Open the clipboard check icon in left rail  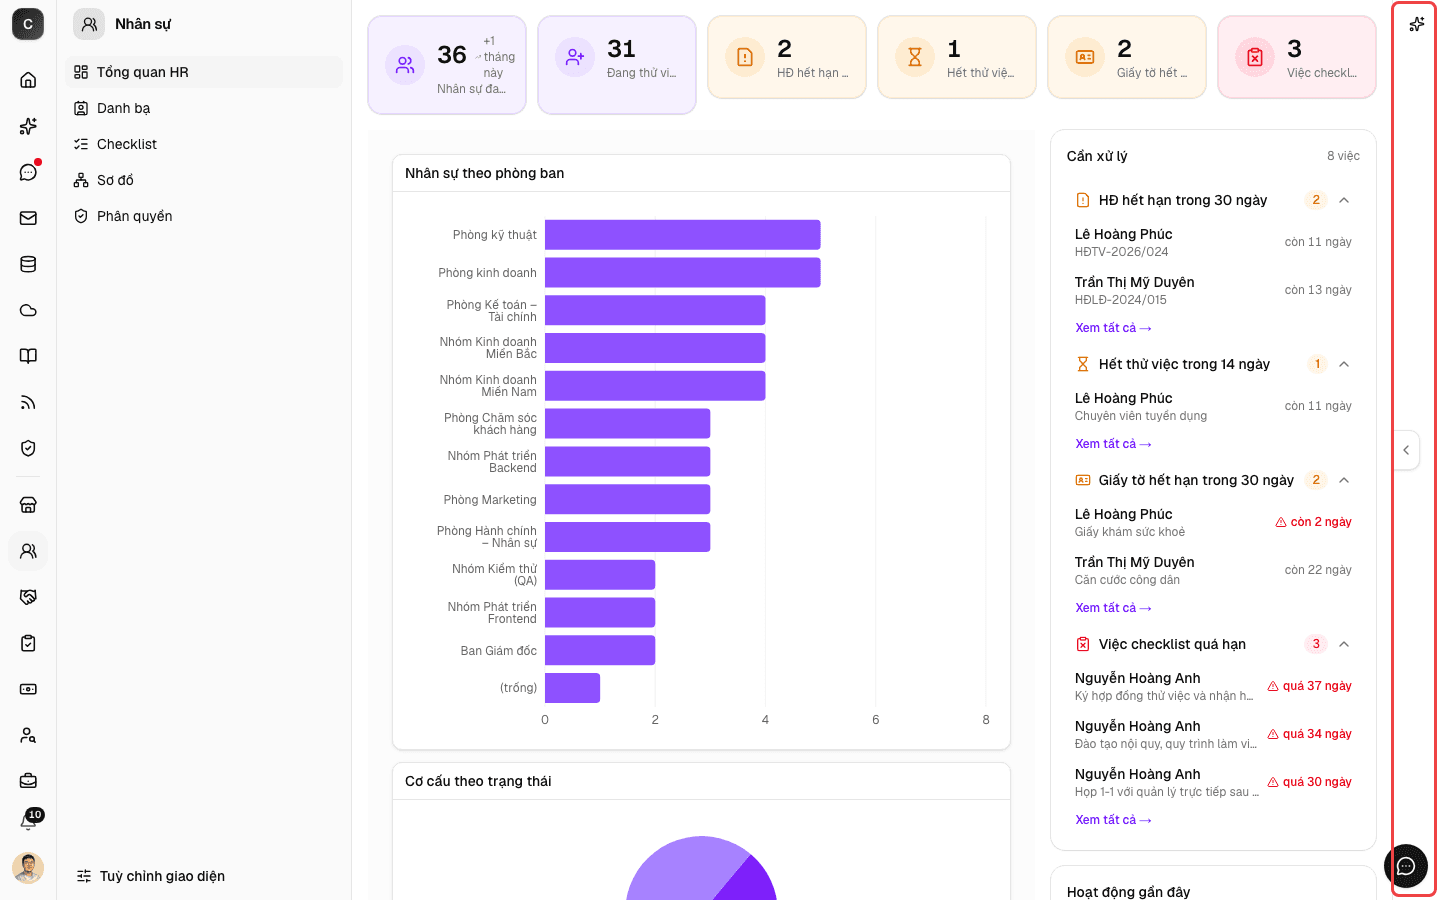click(x=28, y=643)
